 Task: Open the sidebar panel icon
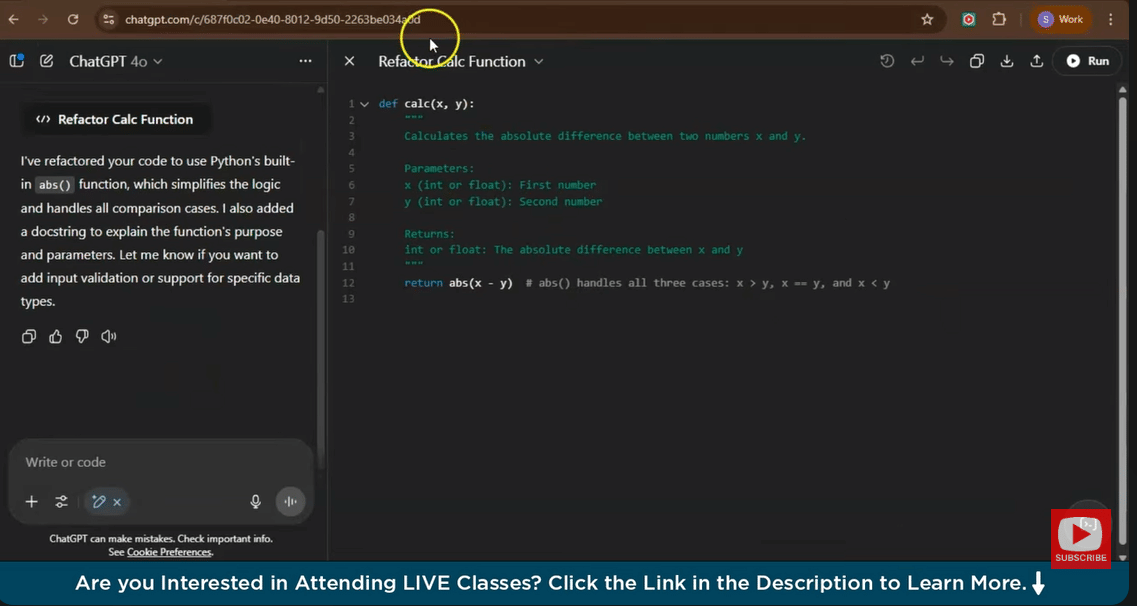tap(17, 61)
